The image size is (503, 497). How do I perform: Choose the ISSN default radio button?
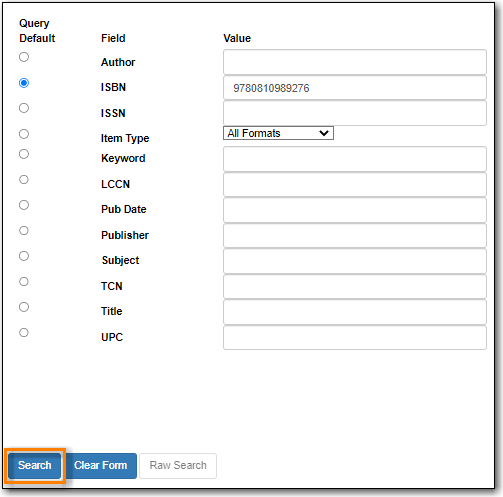pos(24,108)
